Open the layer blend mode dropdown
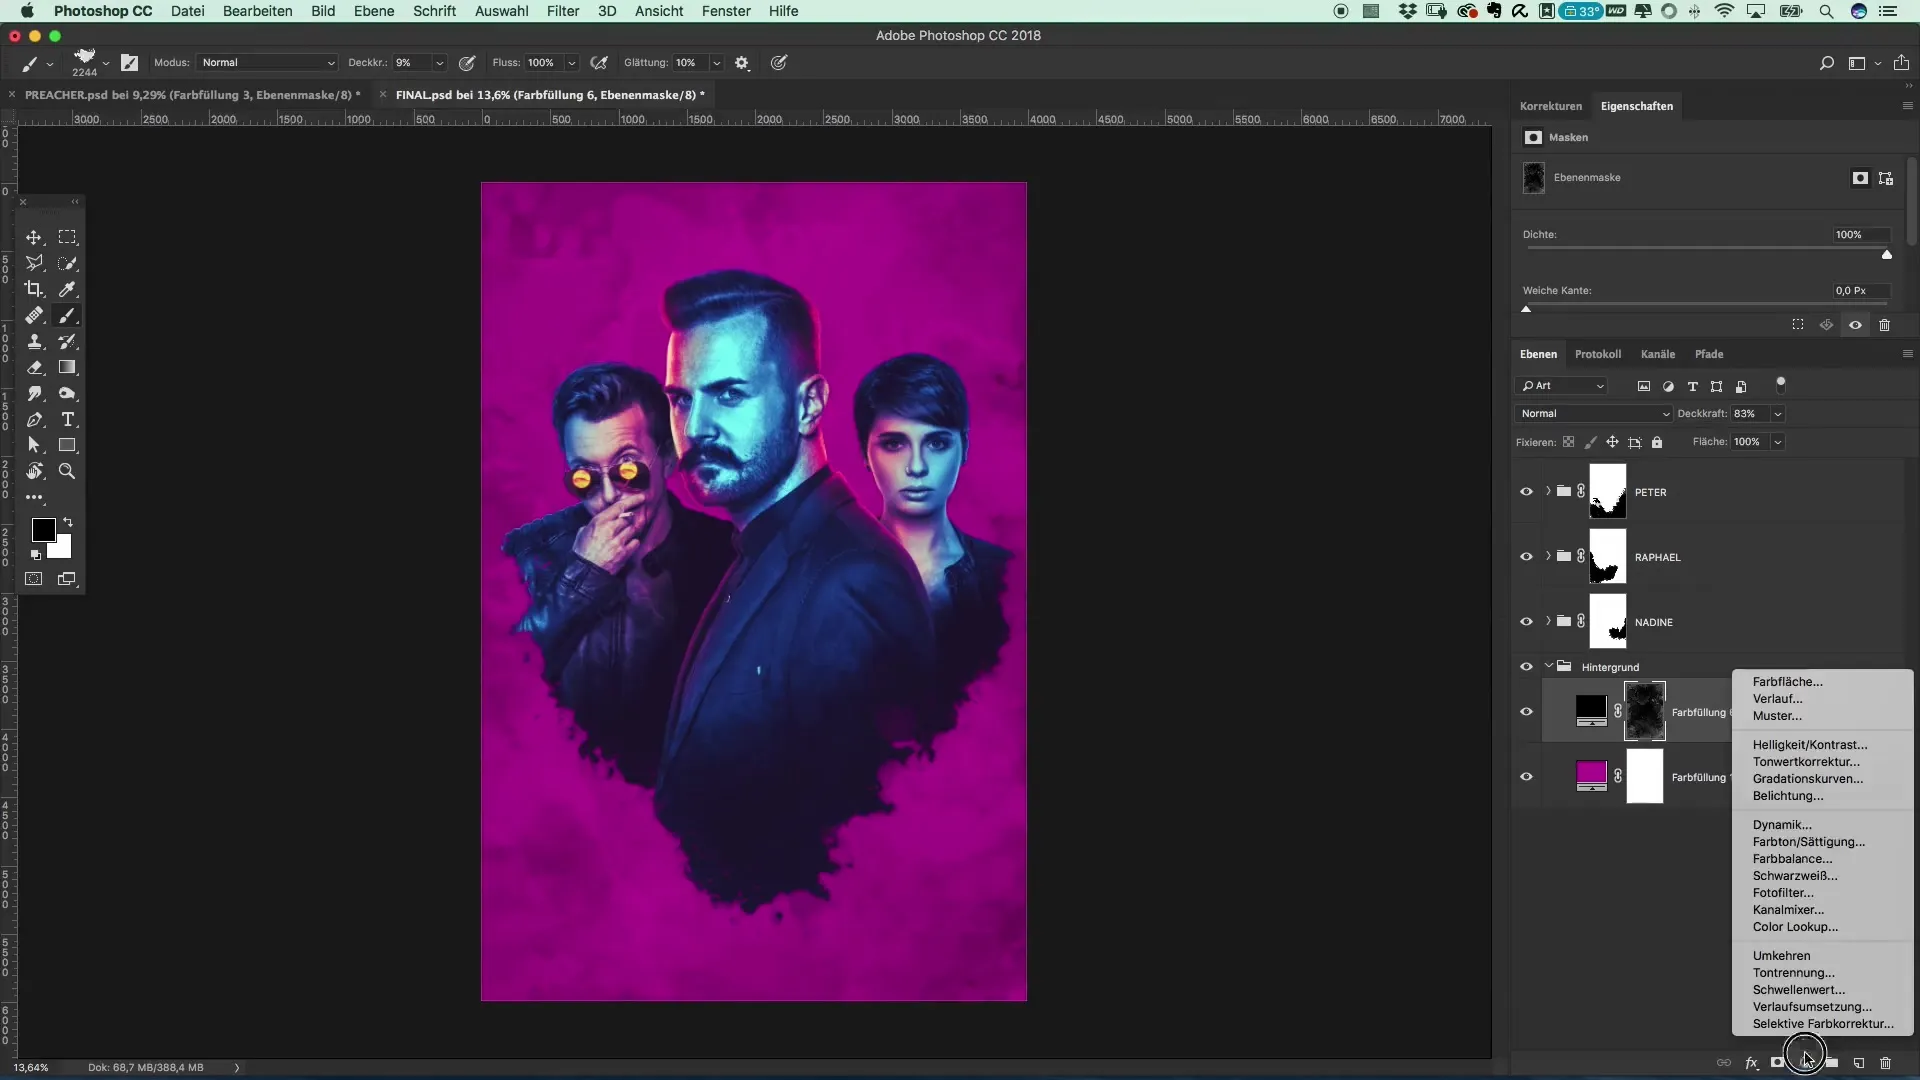This screenshot has width=1920, height=1080. (x=1593, y=414)
